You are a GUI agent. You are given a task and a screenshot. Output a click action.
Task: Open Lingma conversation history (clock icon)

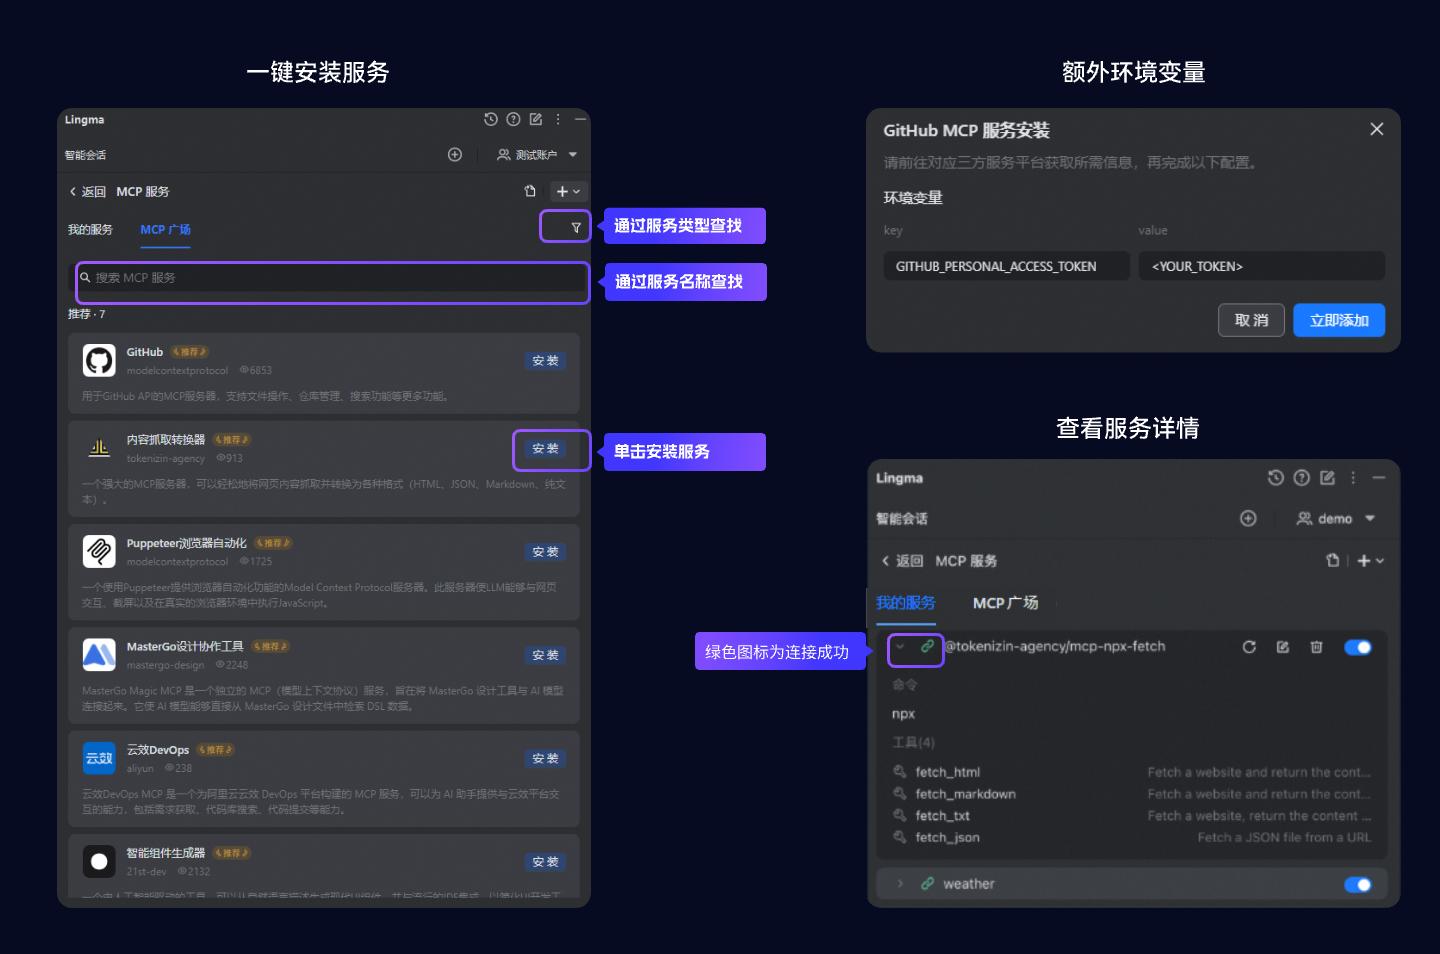[489, 119]
